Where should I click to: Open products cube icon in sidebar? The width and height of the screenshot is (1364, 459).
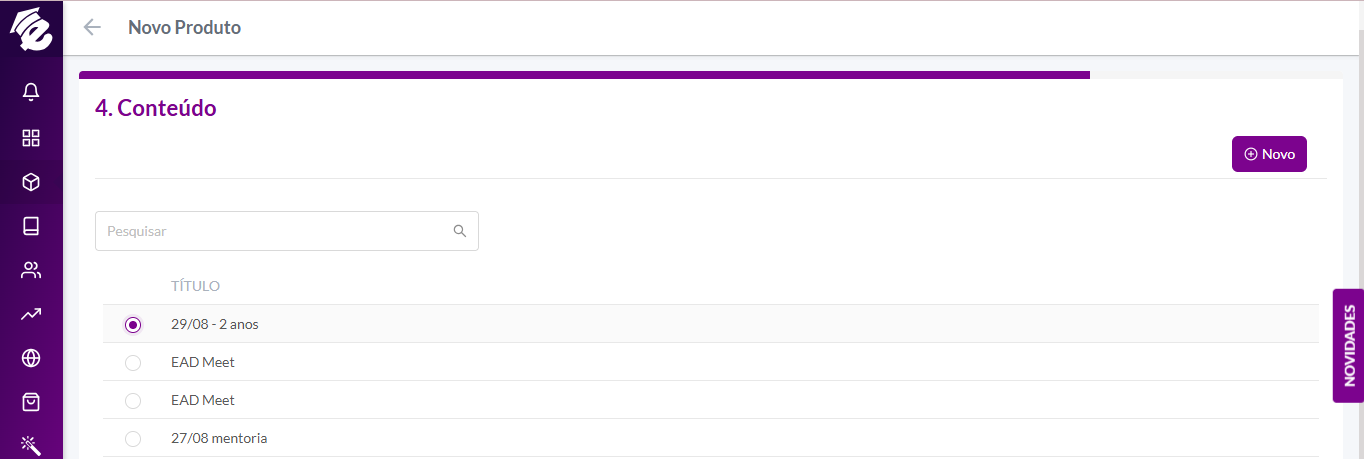31,182
